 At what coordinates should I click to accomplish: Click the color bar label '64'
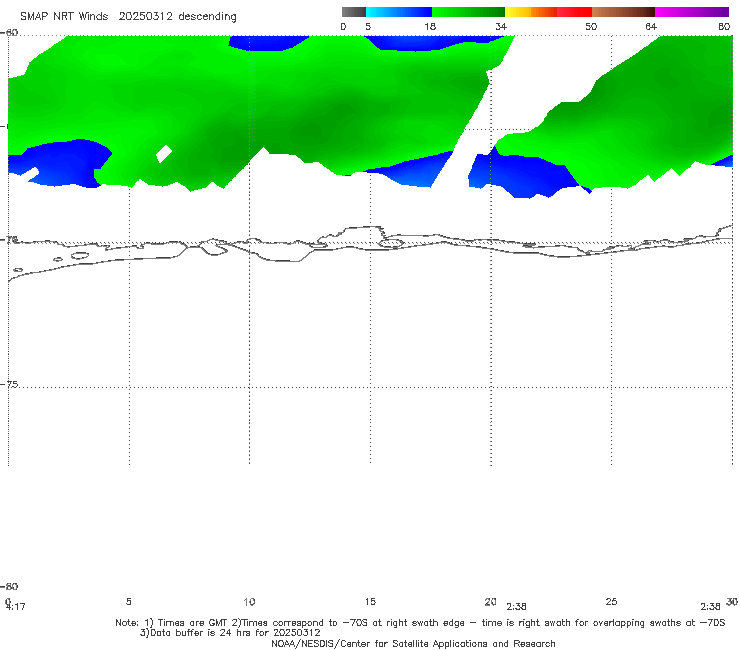[x=651, y=27]
